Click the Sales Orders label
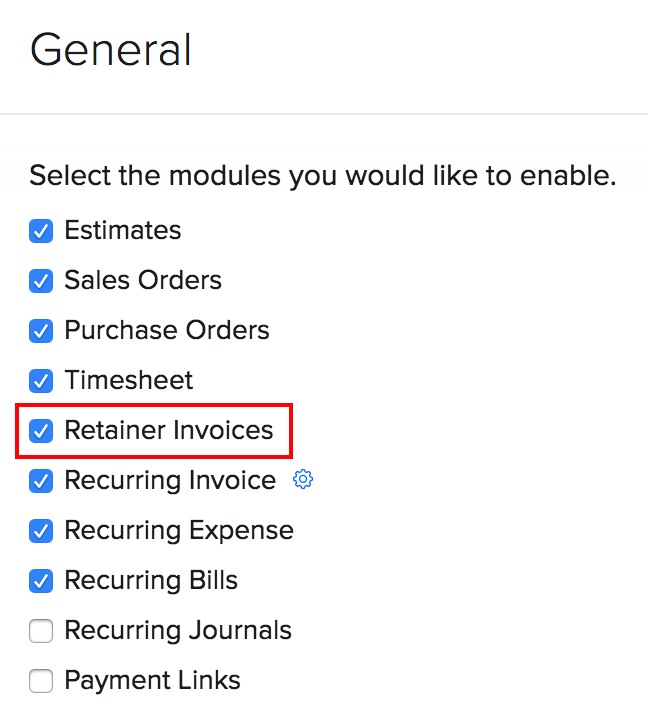 pos(143,280)
